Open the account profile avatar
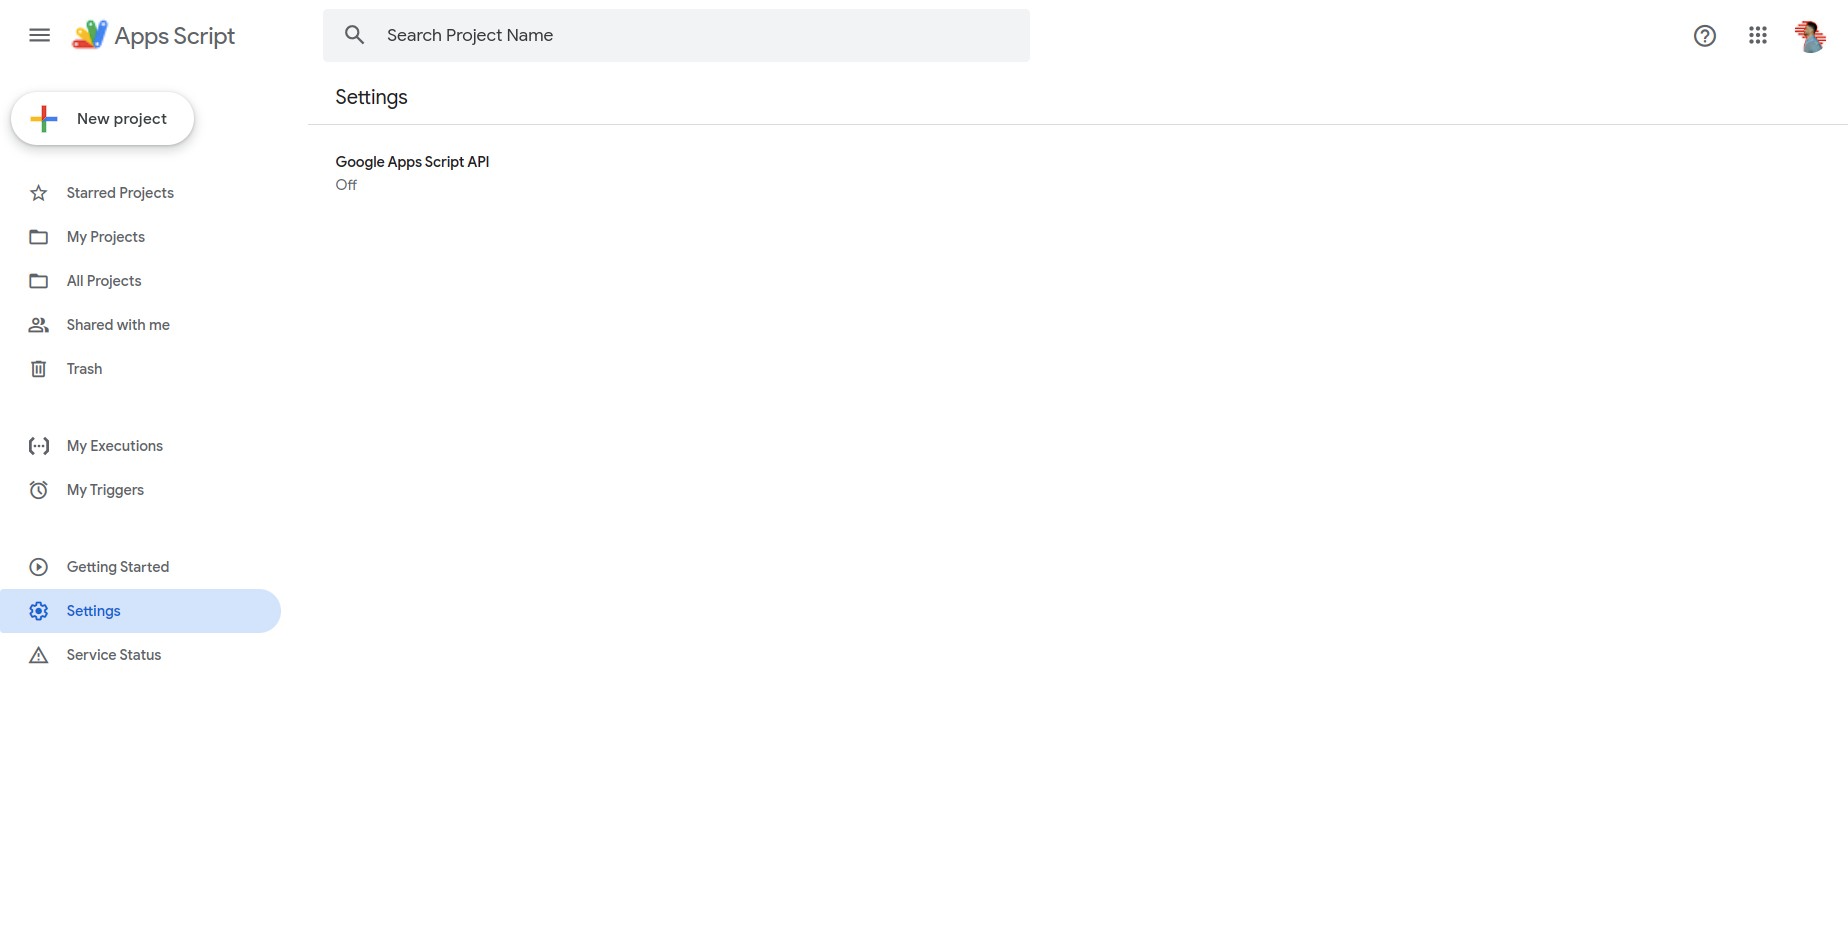 (1810, 36)
